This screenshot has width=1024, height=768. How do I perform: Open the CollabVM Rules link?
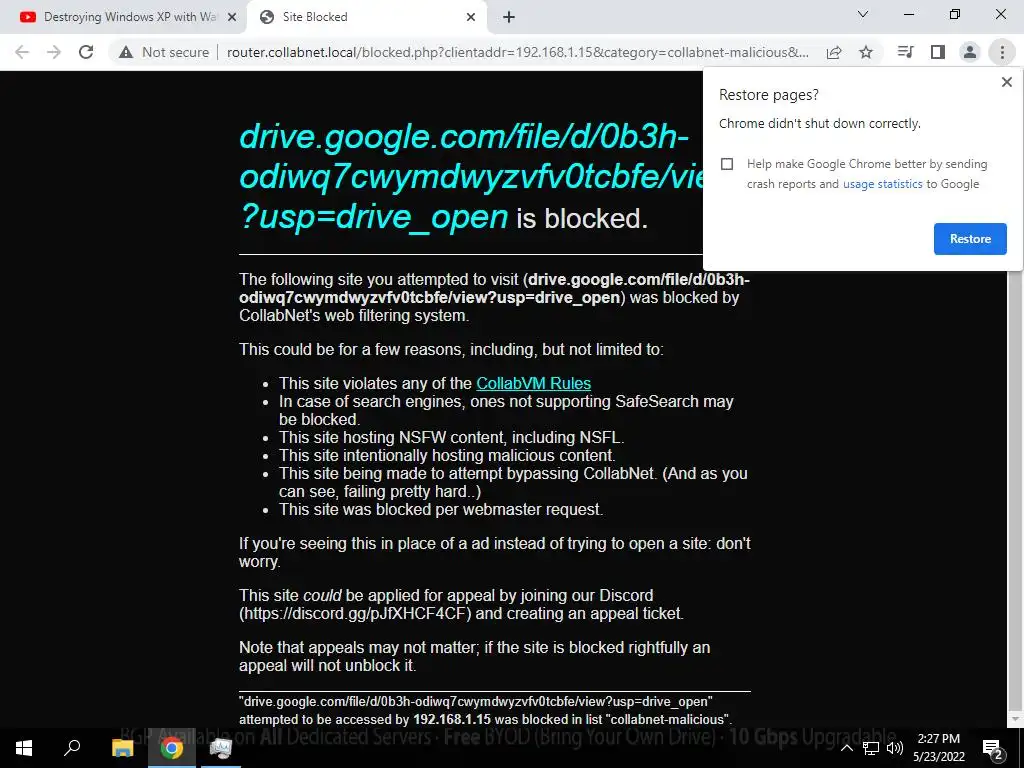coord(534,383)
